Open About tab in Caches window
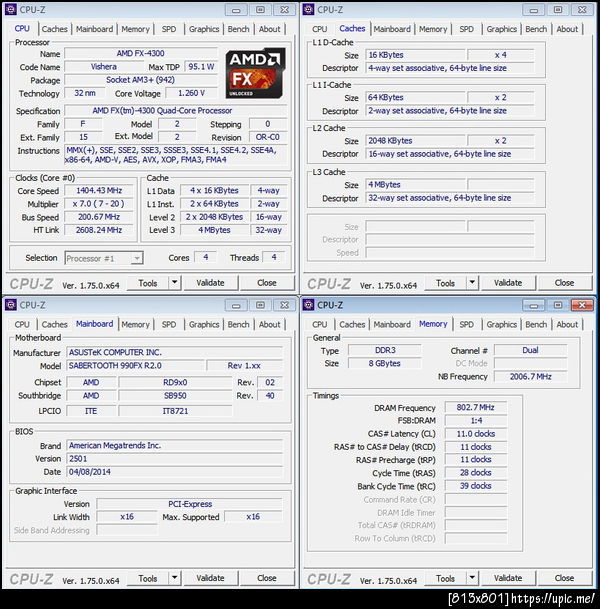 tap(567, 29)
